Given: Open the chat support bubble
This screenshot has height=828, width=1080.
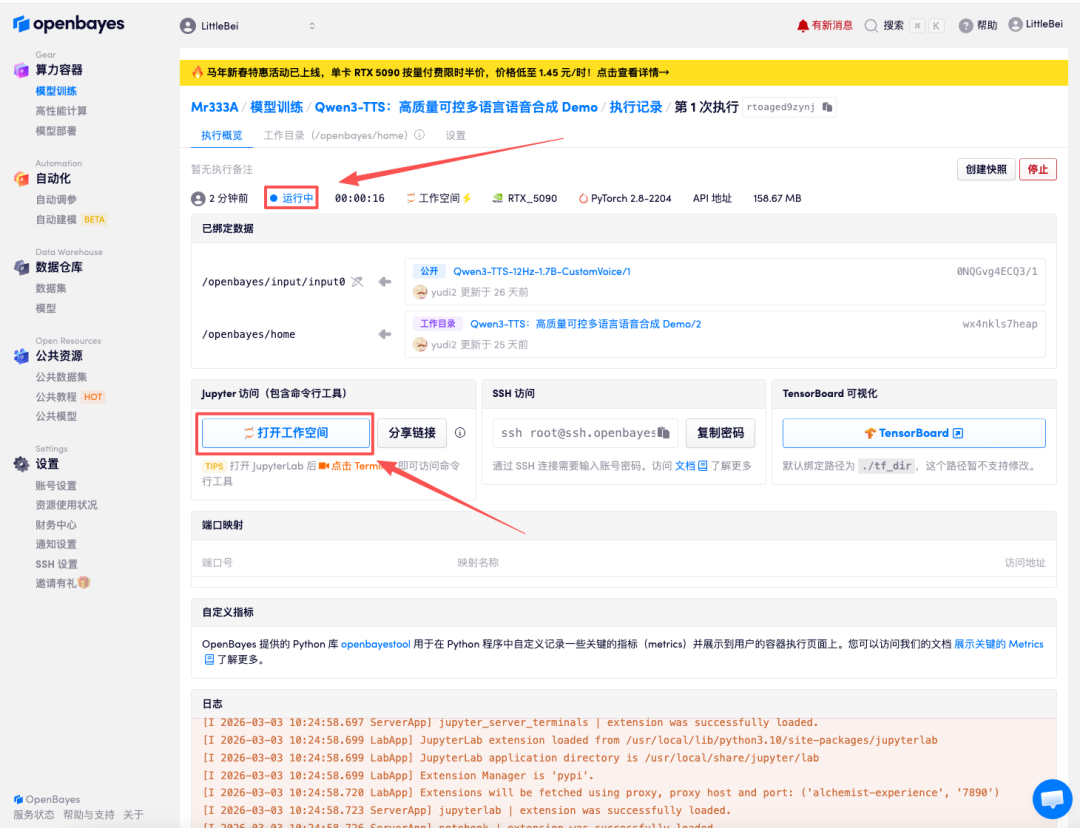Looking at the screenshot, I should [1052, 799].
